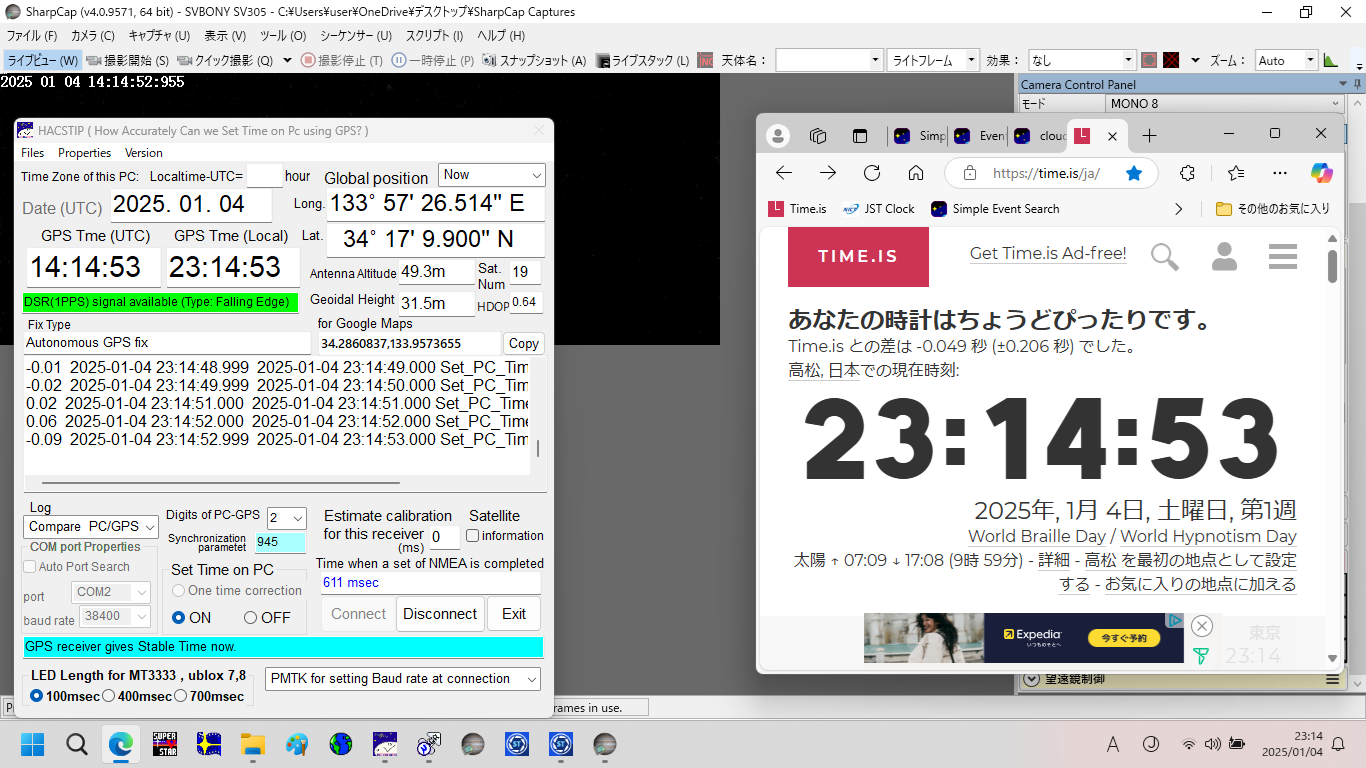1366x768 pixels.
Task: Click Copy button for Google Maps coordinates
Action: pos(523,343)
